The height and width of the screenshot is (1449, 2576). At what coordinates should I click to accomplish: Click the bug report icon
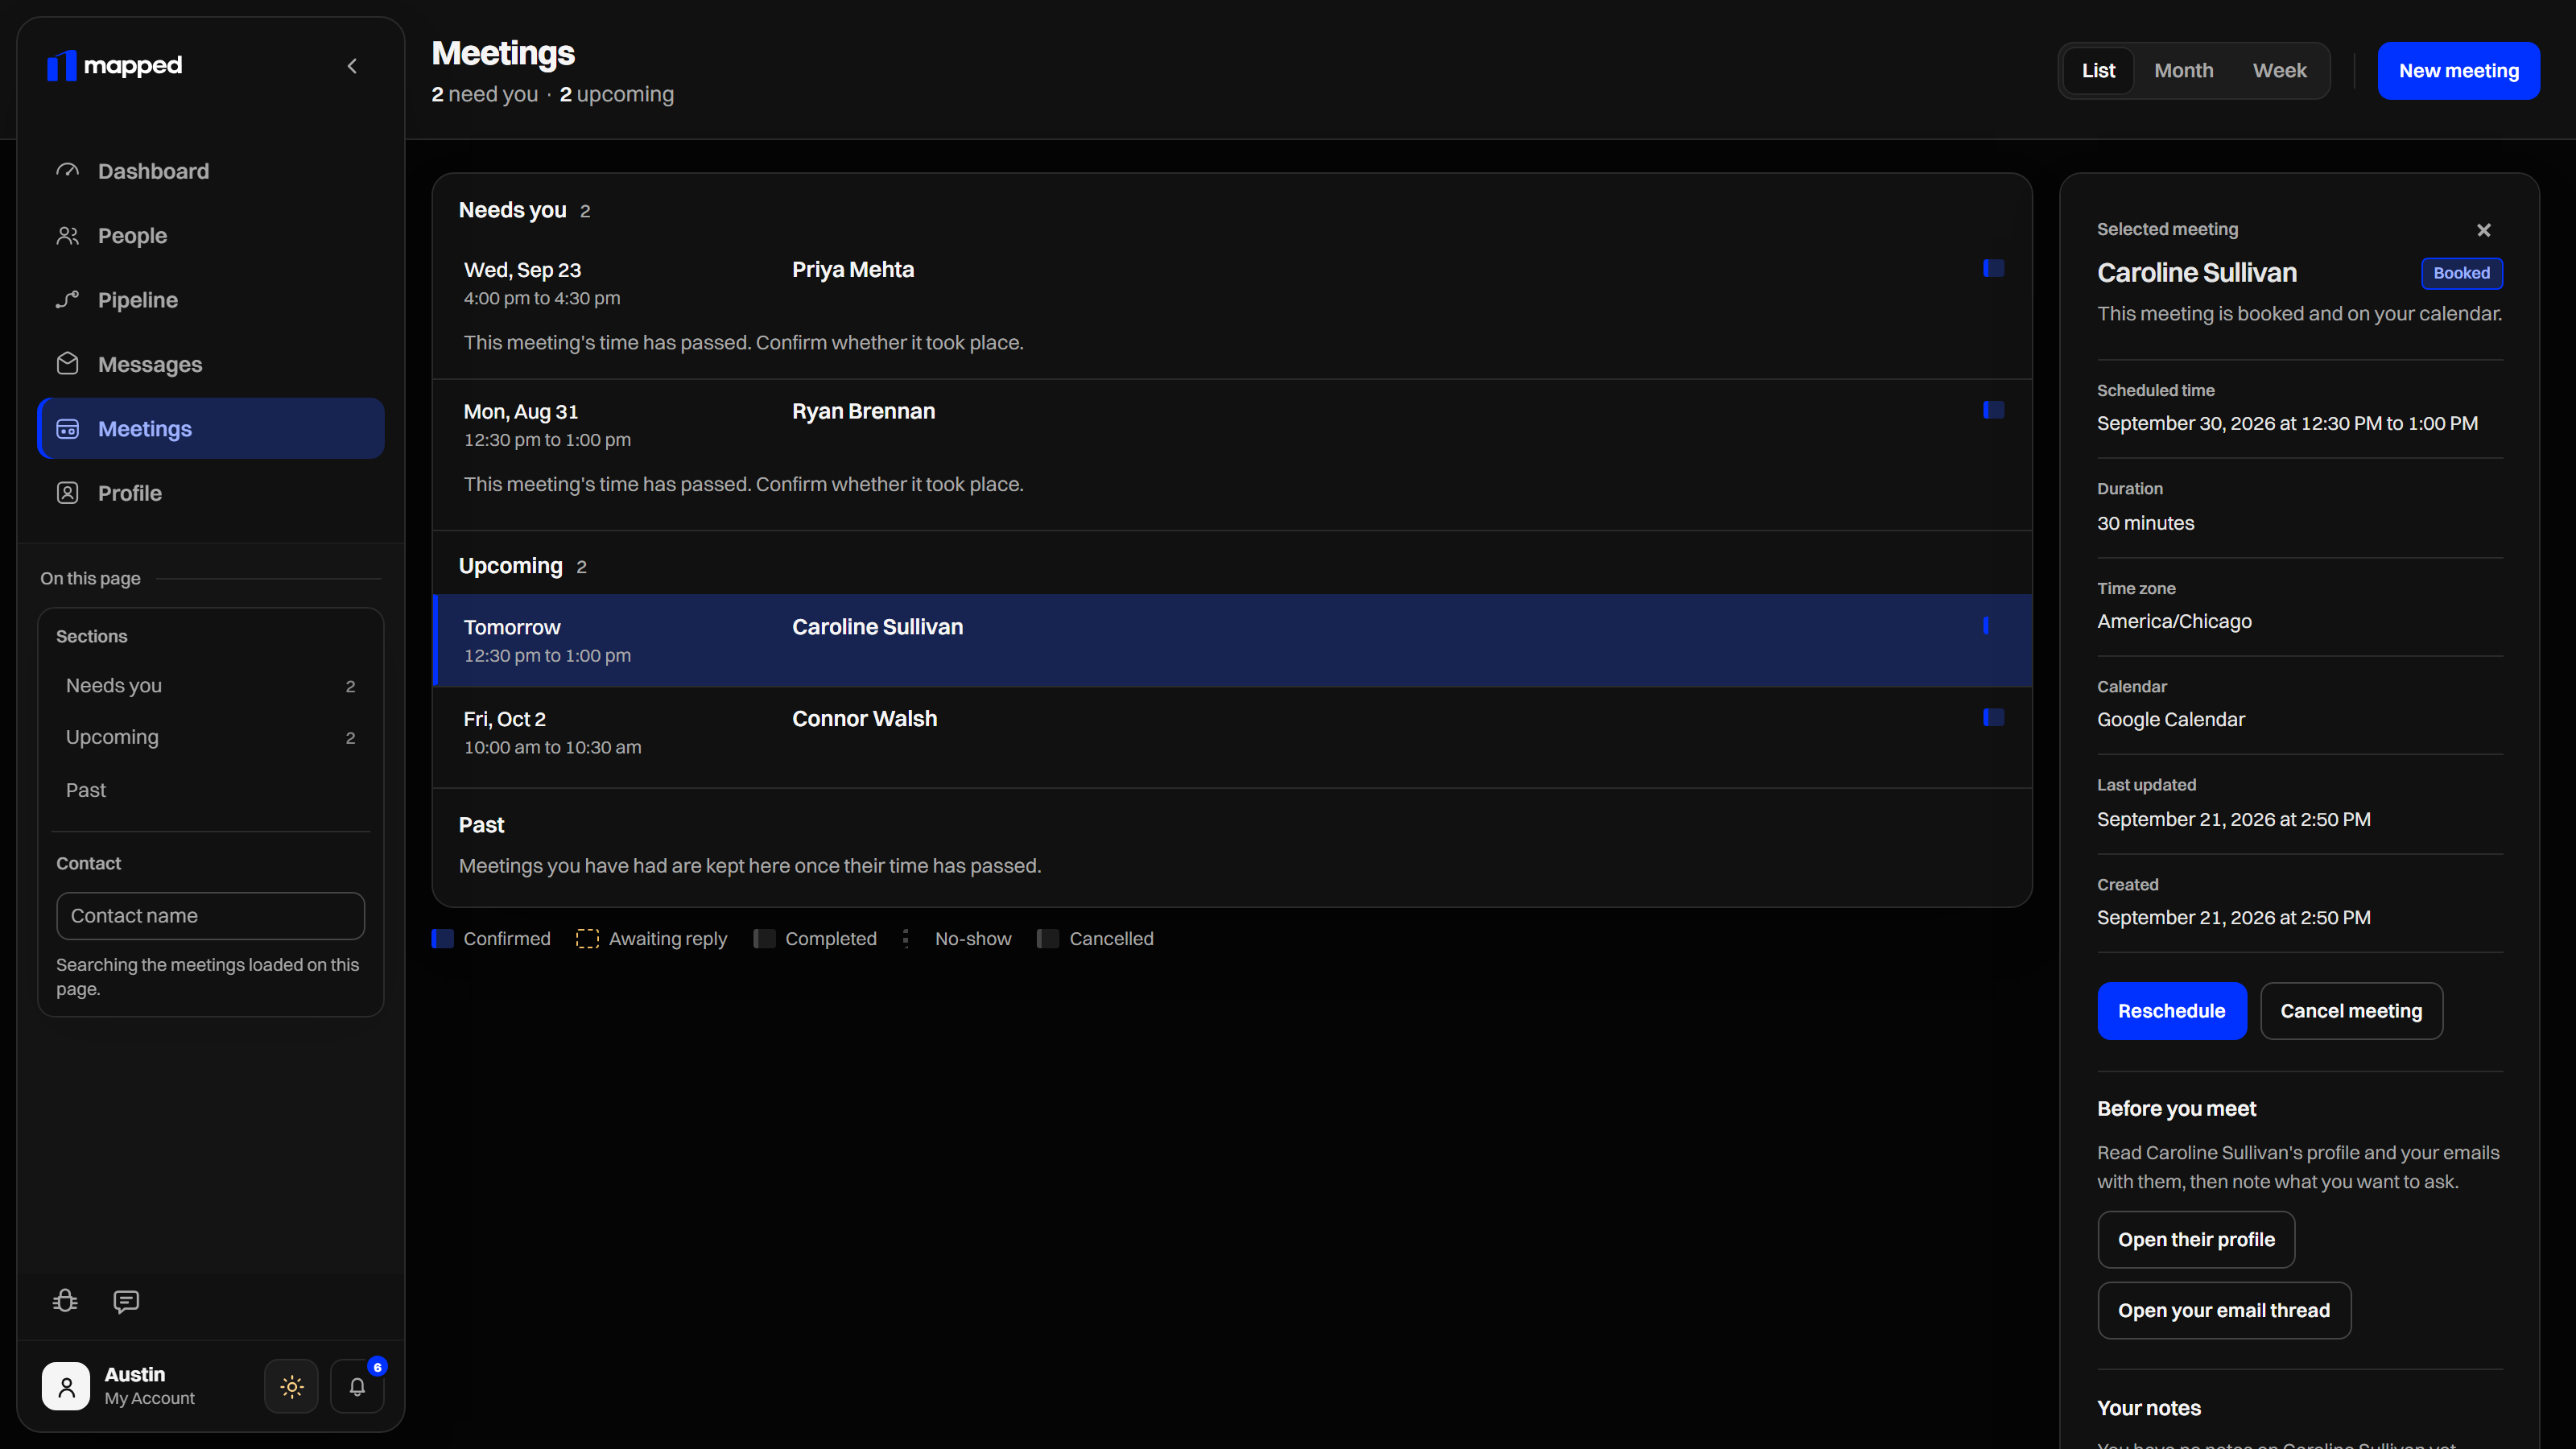(x=65, y=1301)
